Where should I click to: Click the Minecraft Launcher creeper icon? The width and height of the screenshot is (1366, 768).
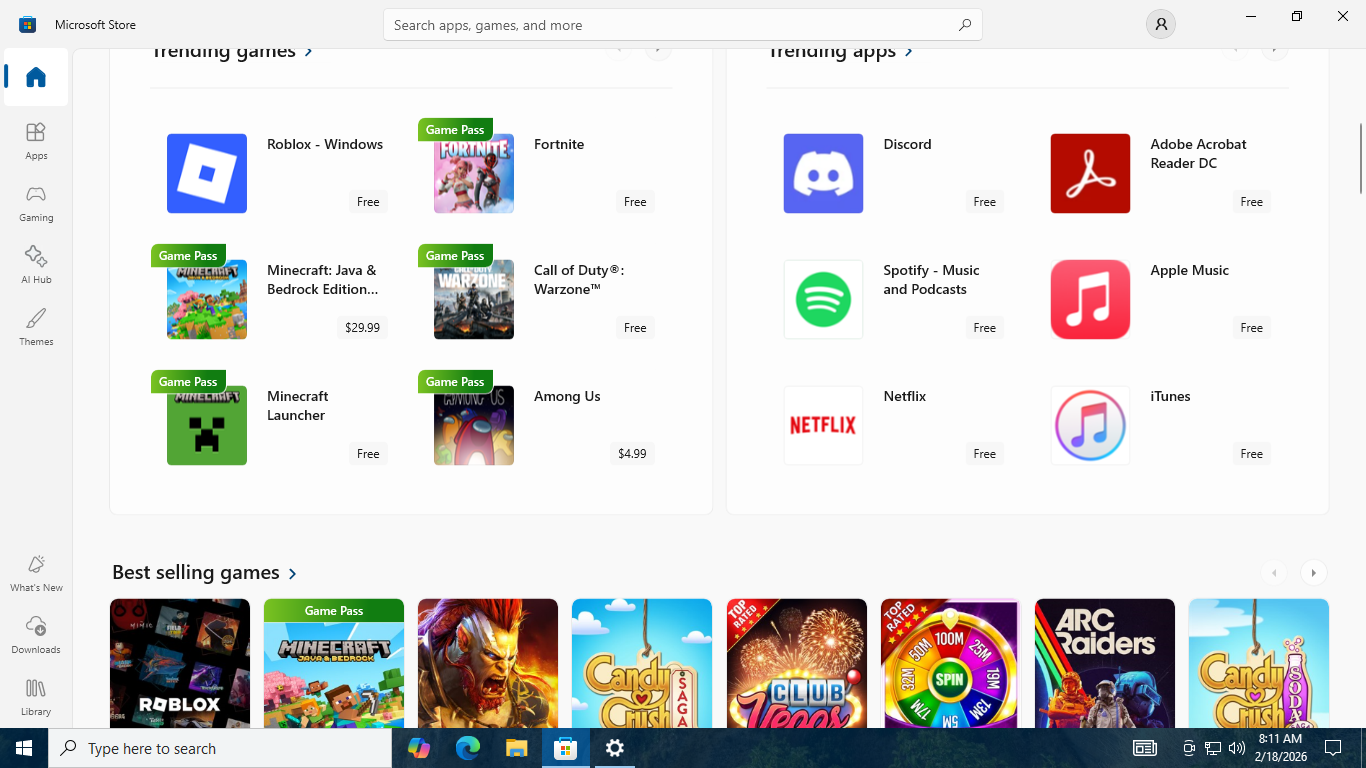pos(207,425)
